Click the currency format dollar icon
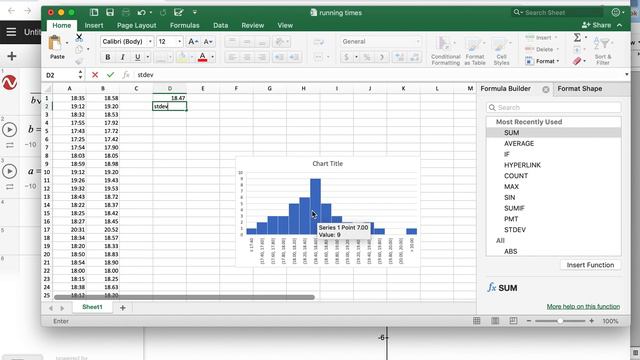 click(x=347, y=57)
